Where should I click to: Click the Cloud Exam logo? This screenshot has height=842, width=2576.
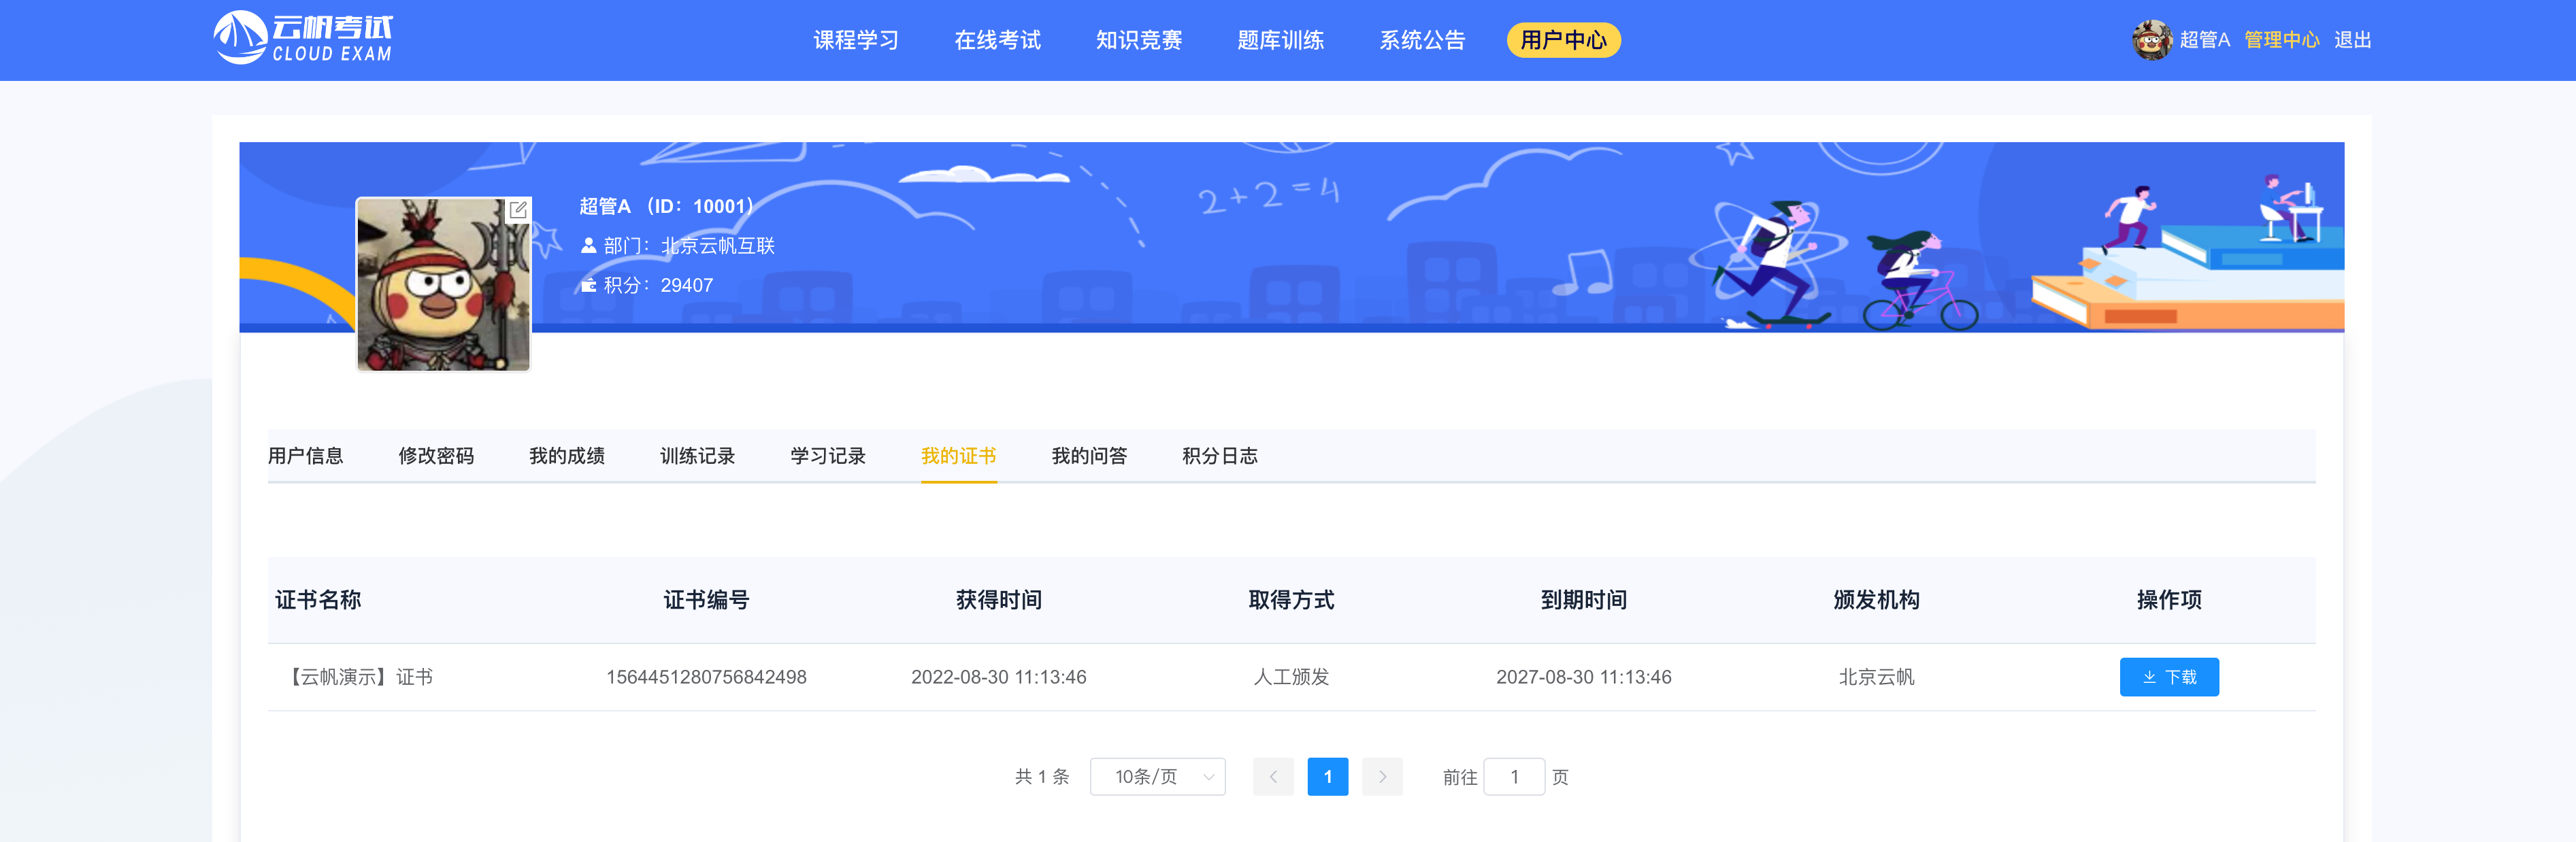point(303,38)
